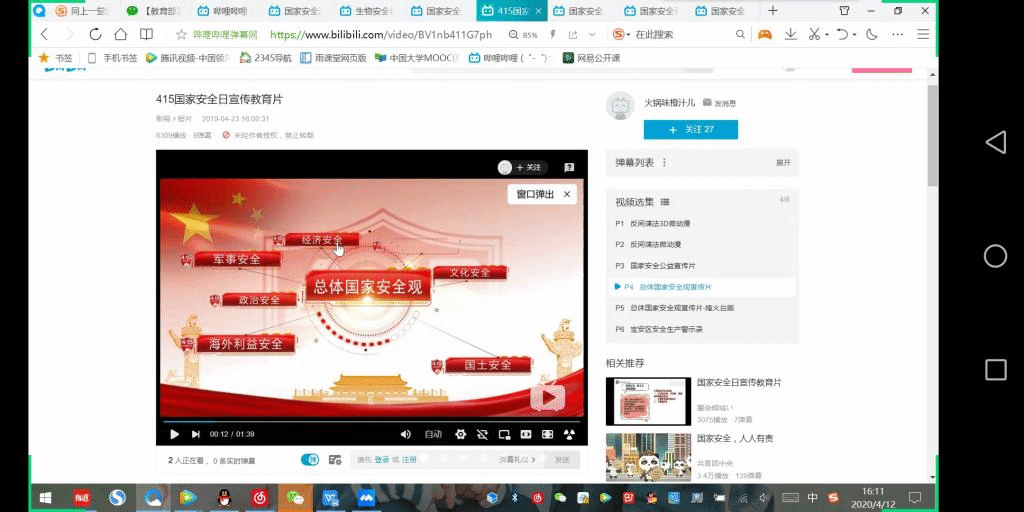The width and height of the screenshot is (1024, 512).
Task: Toggle loop playback icon in player
Action: click(483, 434)
